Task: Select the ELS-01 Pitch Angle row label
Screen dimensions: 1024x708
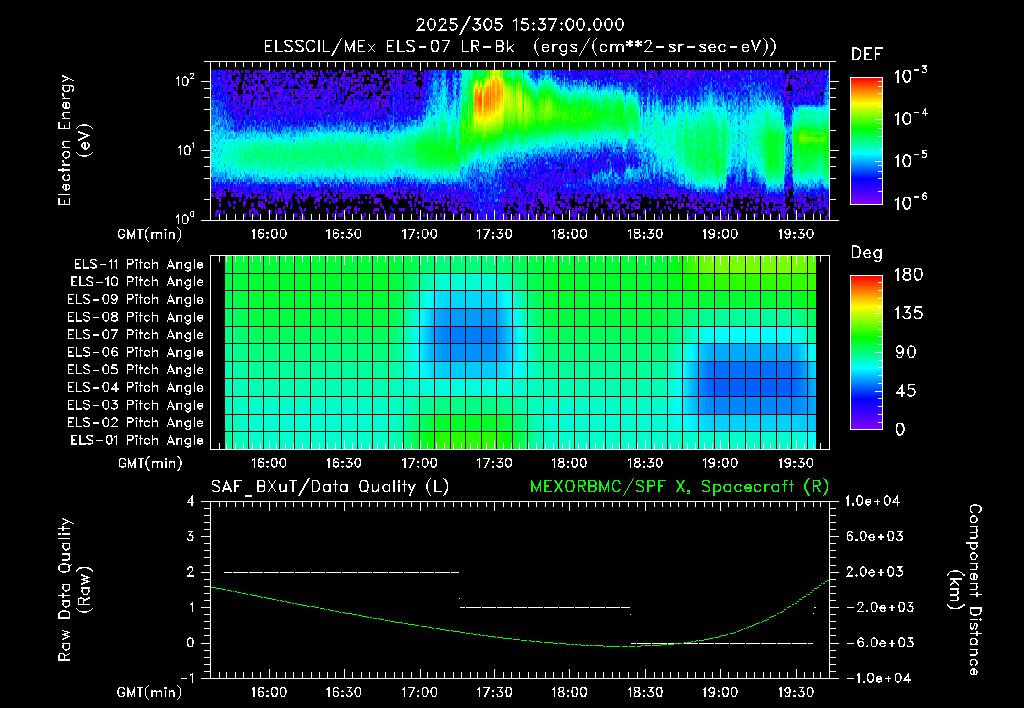Action: point(137,440)
